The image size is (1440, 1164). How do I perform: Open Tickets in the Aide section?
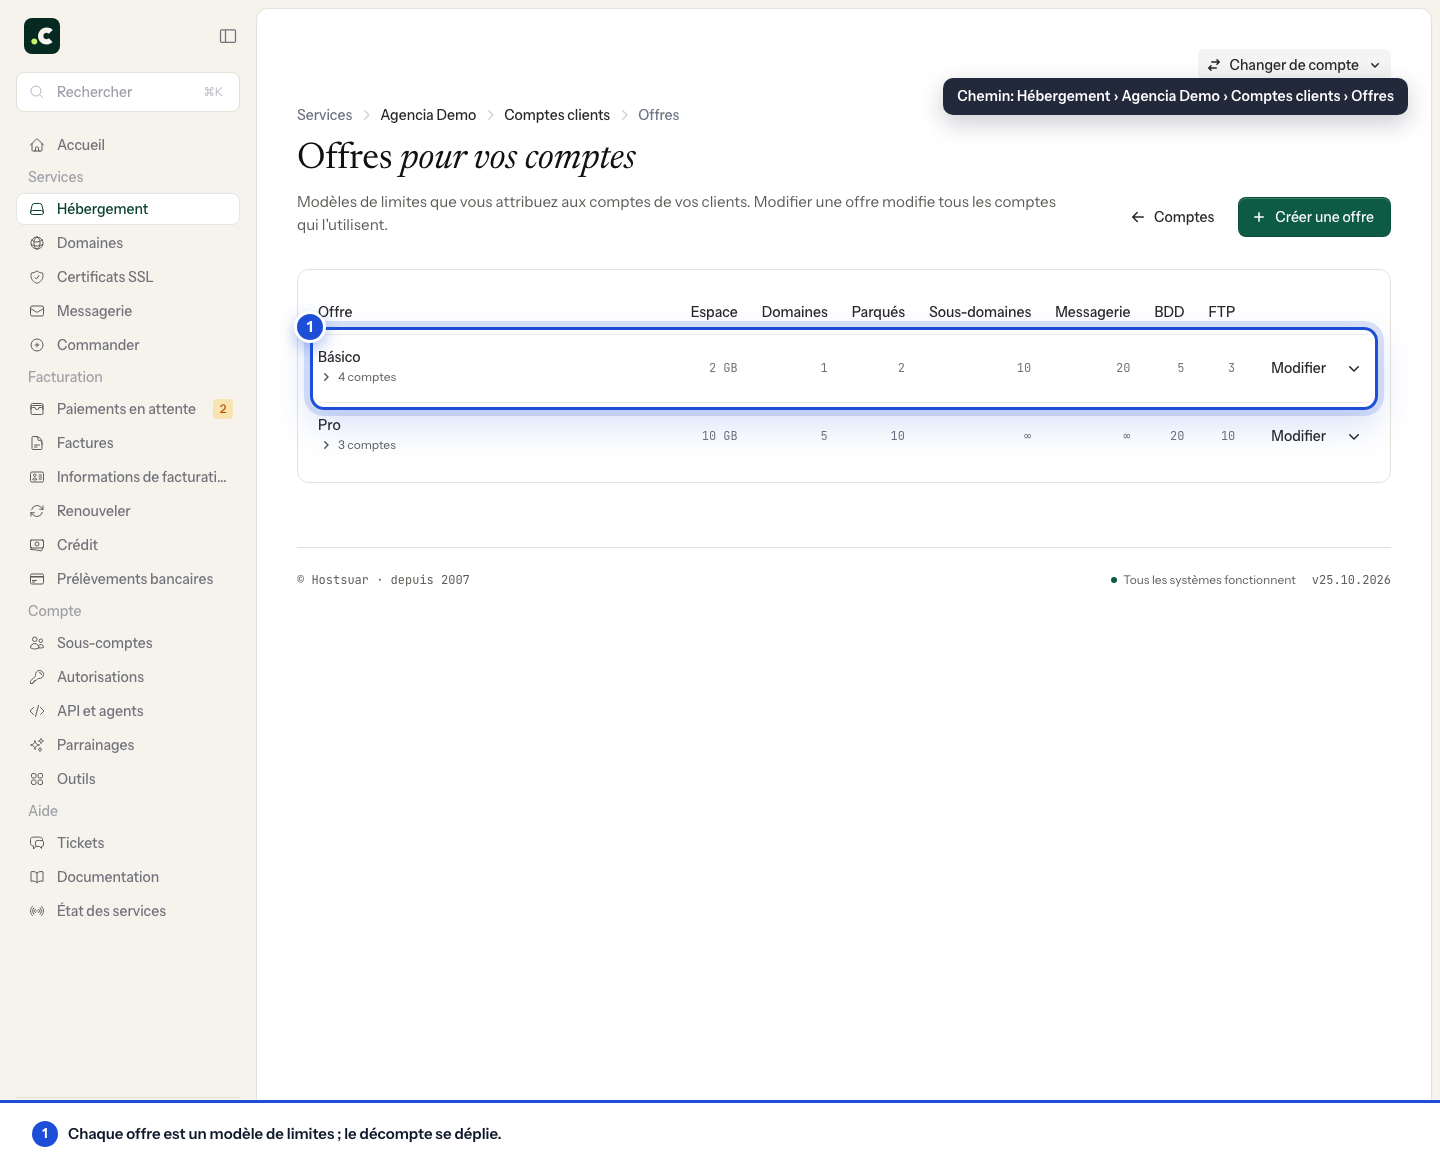[128, 843]
